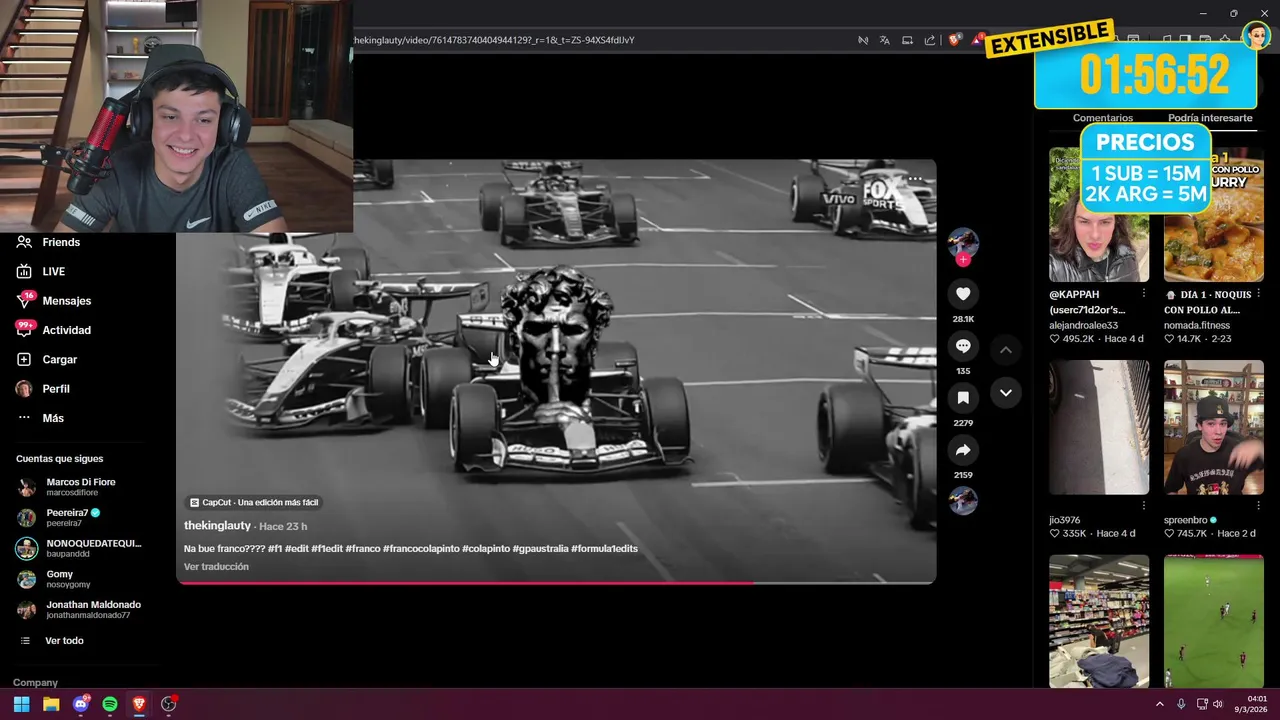Open the supermarket aisle video thumbnail
The image size is (1280, 720).
point(1099,621)
